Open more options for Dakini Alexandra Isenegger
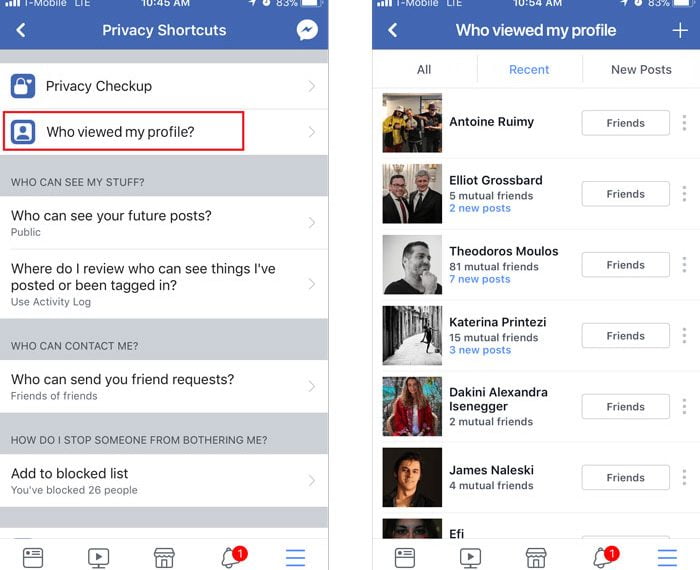 point(684,407)
